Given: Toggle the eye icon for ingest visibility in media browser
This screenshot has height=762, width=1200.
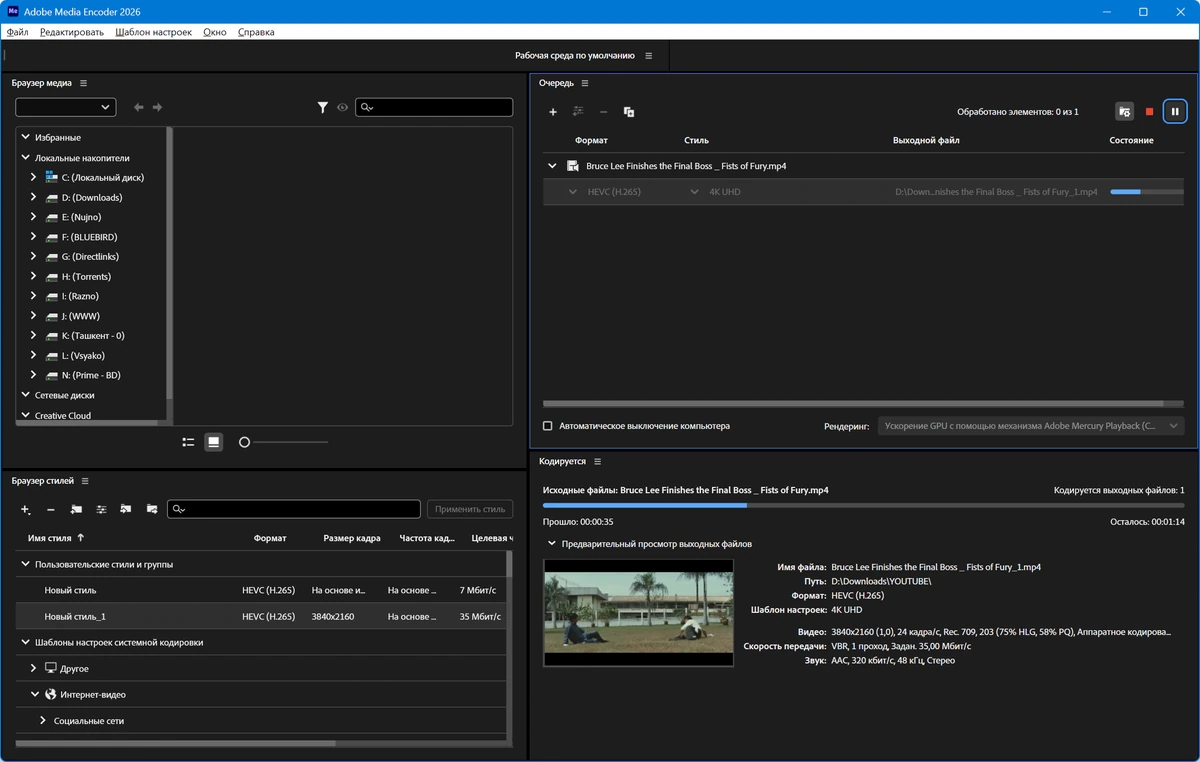Looking at the screenshot, I should tap(342, 107).
